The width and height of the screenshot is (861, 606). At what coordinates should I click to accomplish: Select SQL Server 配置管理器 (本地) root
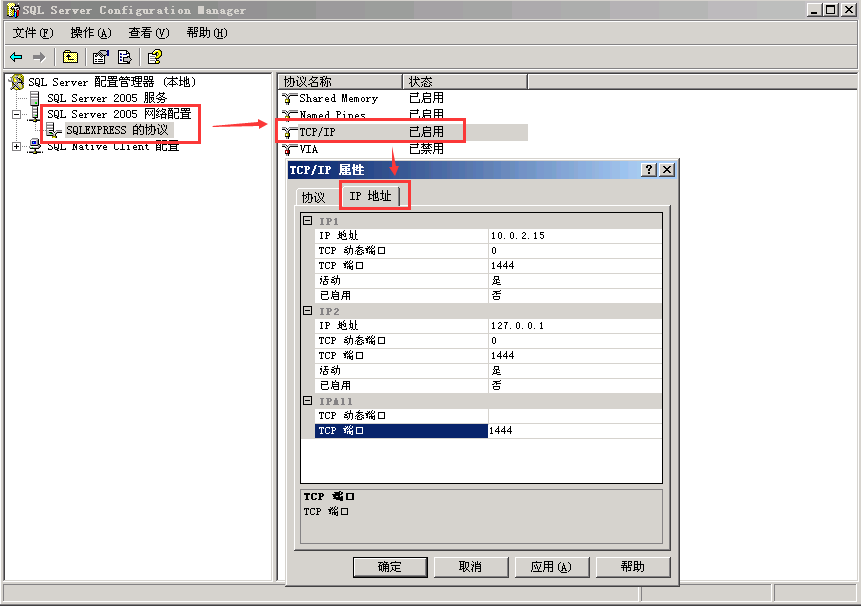pos(113,82)
